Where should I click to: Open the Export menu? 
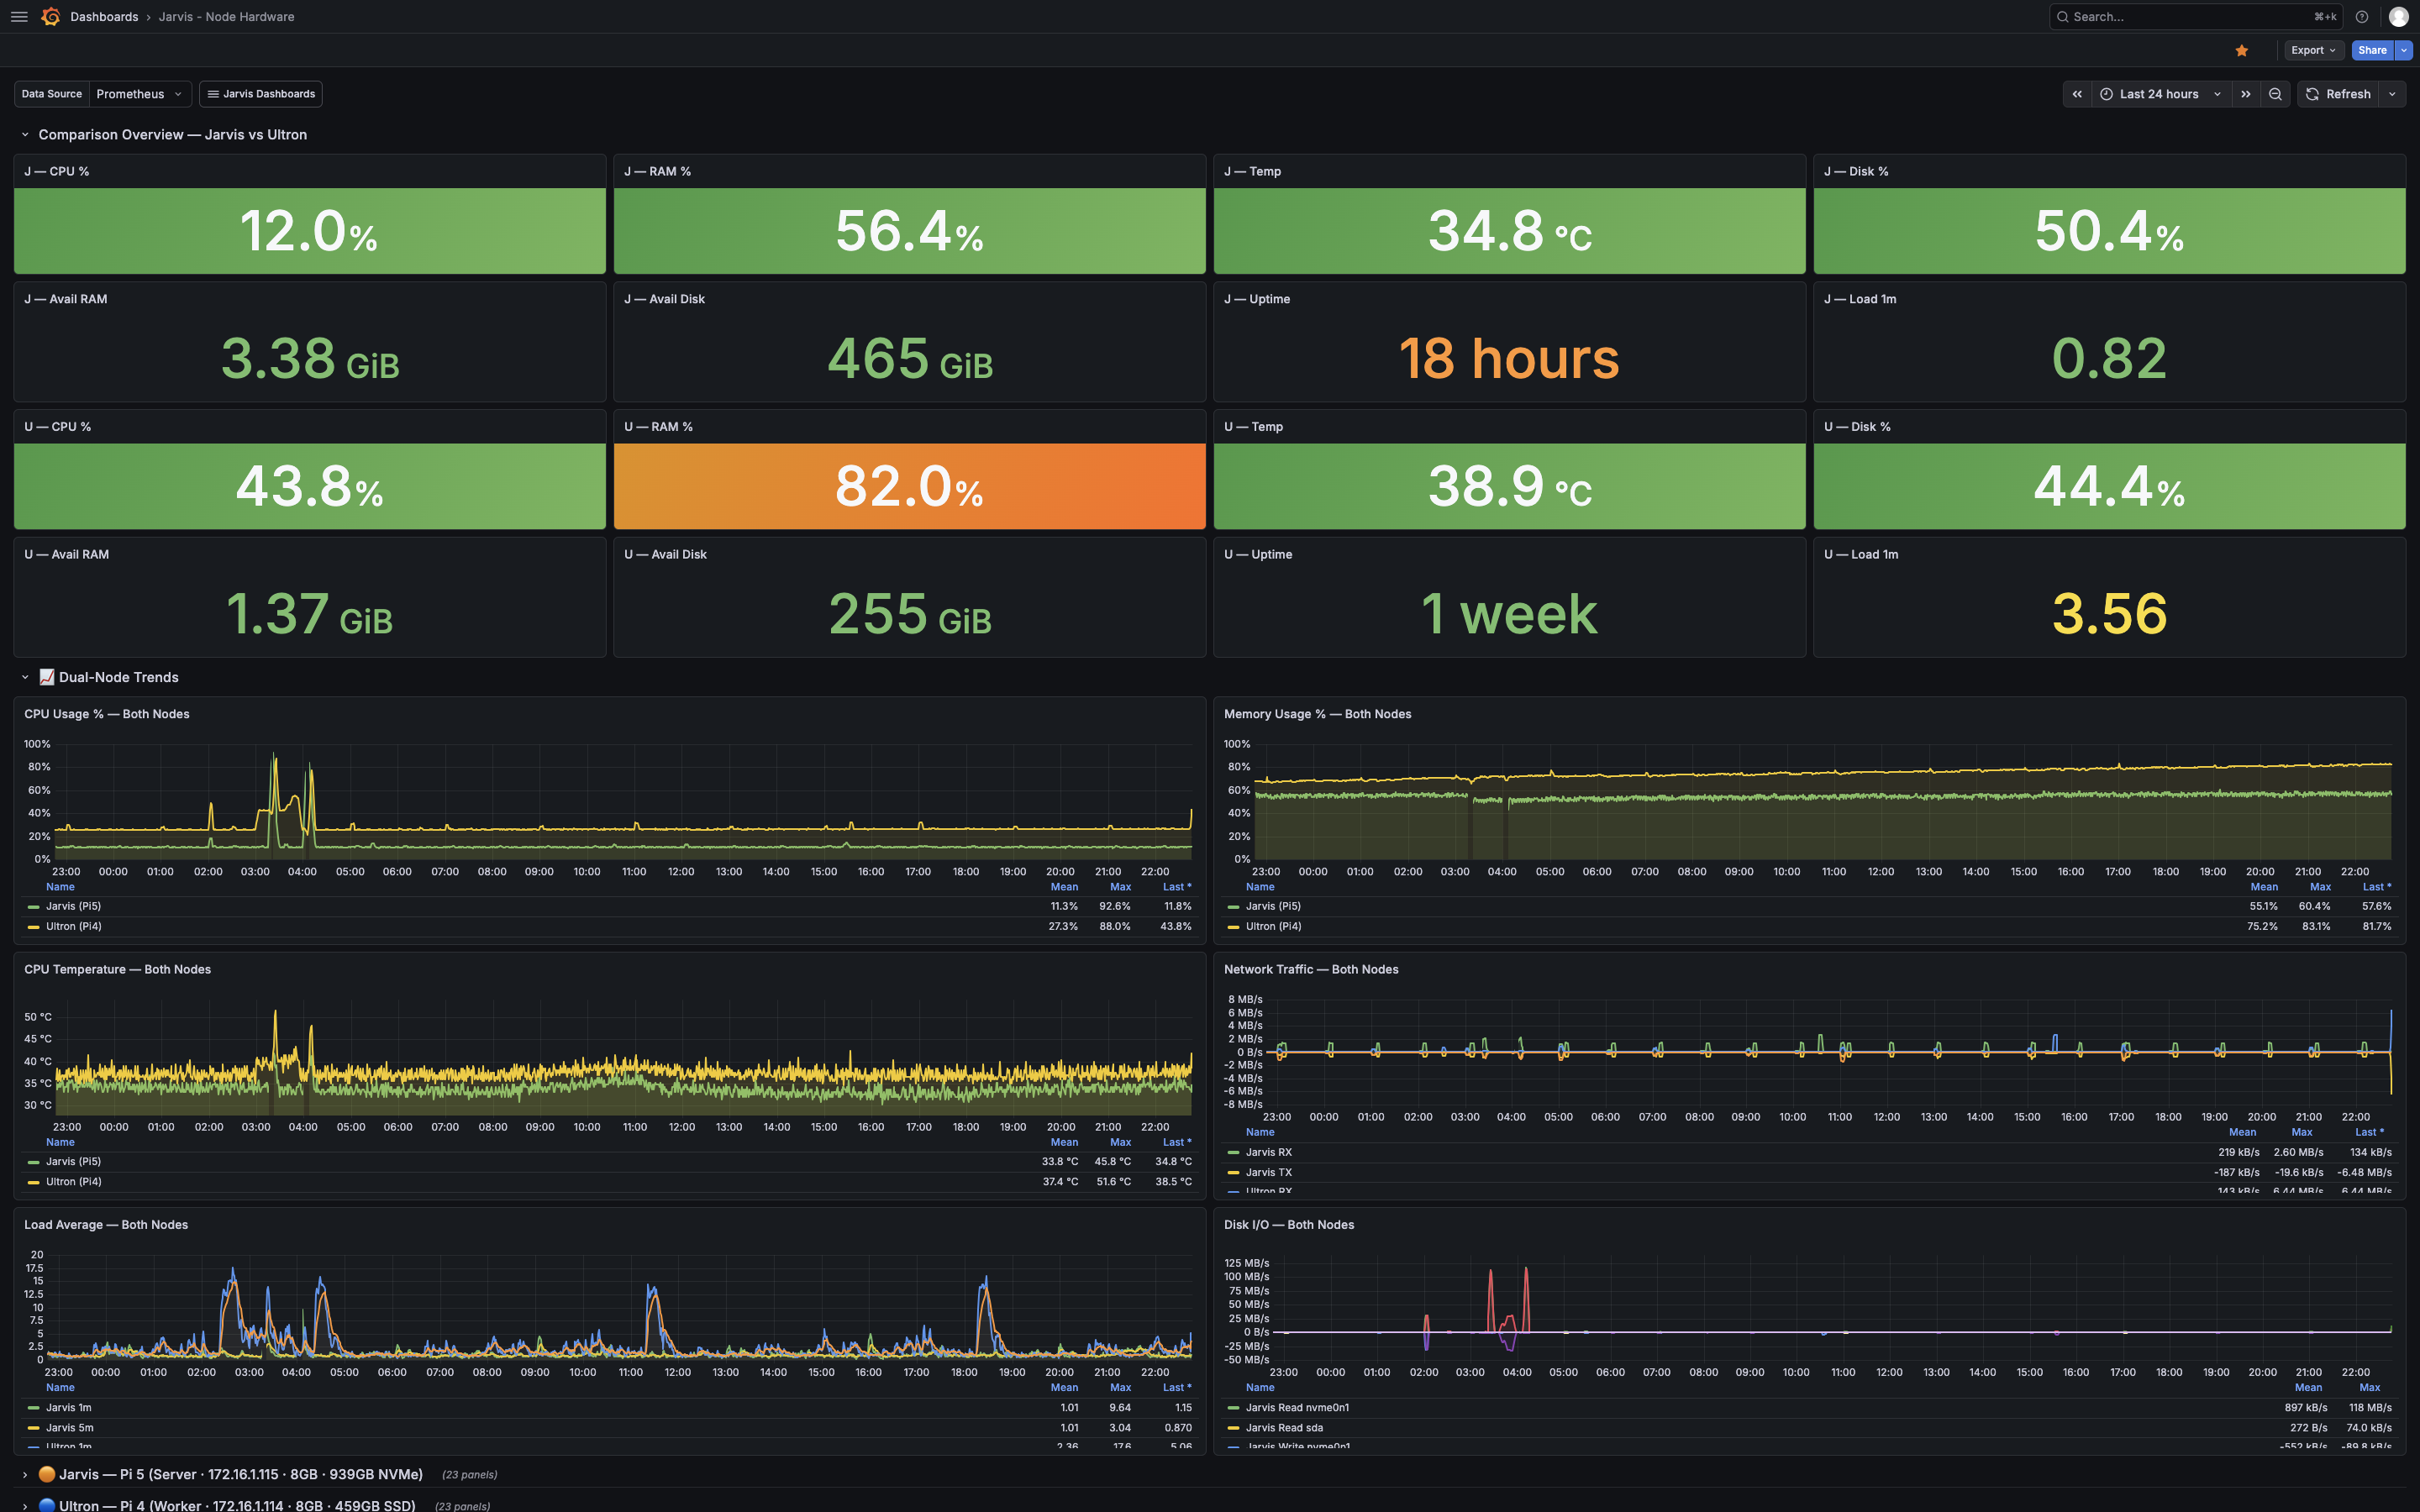[x=2313, y=50]
